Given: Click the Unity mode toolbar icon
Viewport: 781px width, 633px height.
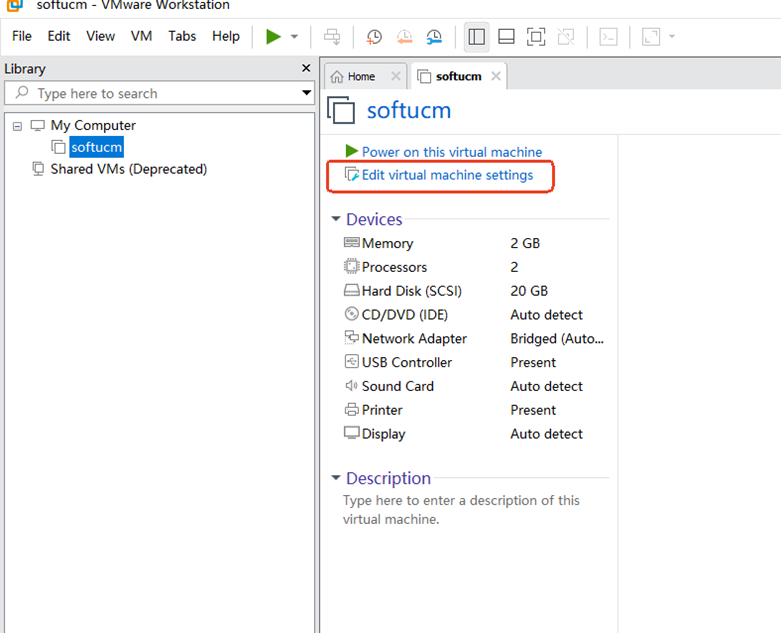Looking at the screenshot, I should [x=566, y=36].
